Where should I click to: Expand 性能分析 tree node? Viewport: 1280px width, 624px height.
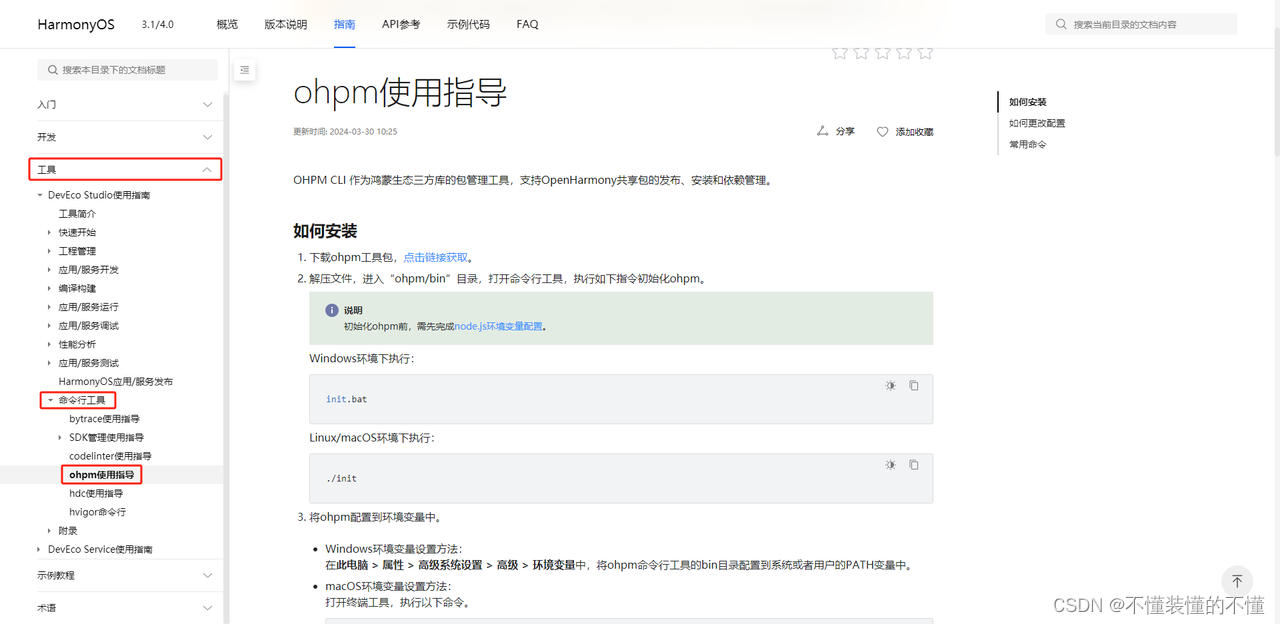click(x=50, y=344)
